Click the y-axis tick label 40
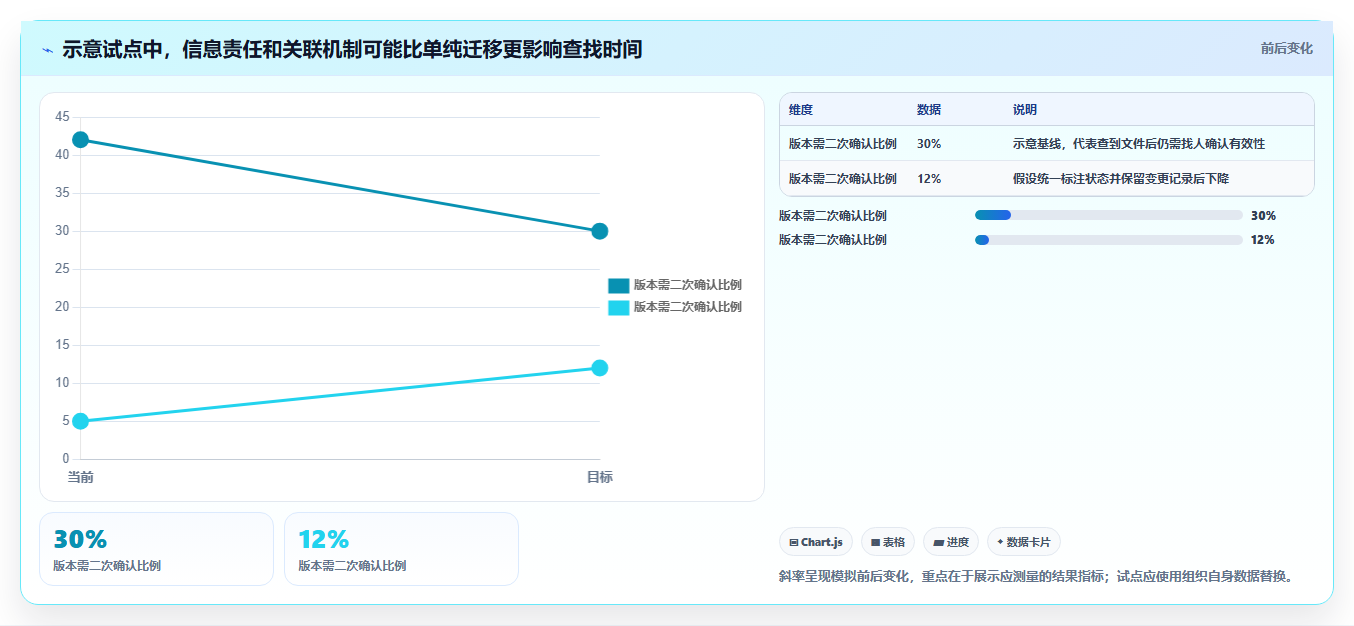 click(62, 155)
